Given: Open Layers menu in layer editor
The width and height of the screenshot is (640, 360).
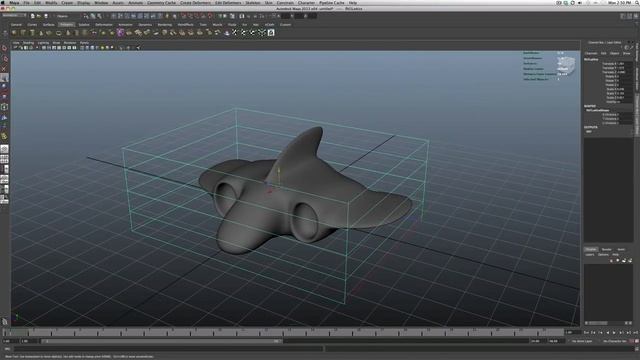Looking at the screenshot, I should coord(590,255).
